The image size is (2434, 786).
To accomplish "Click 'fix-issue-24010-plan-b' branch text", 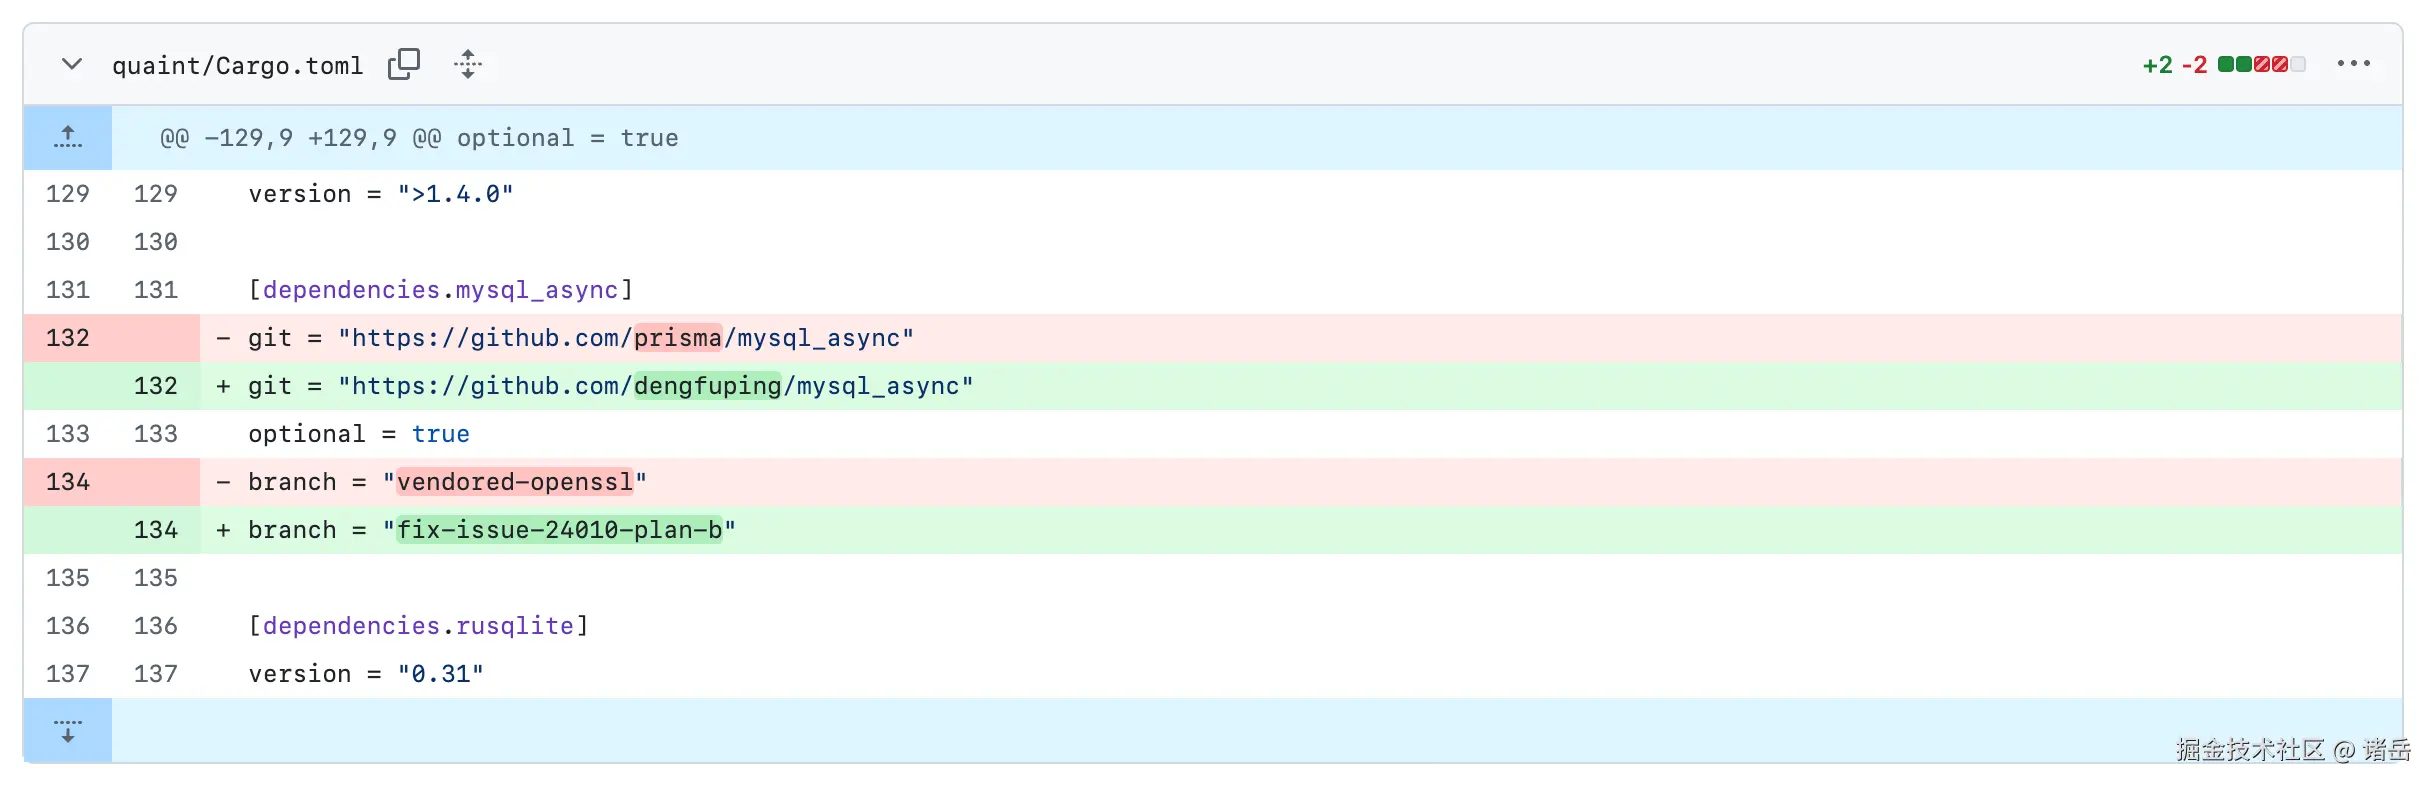I will 559,530.
